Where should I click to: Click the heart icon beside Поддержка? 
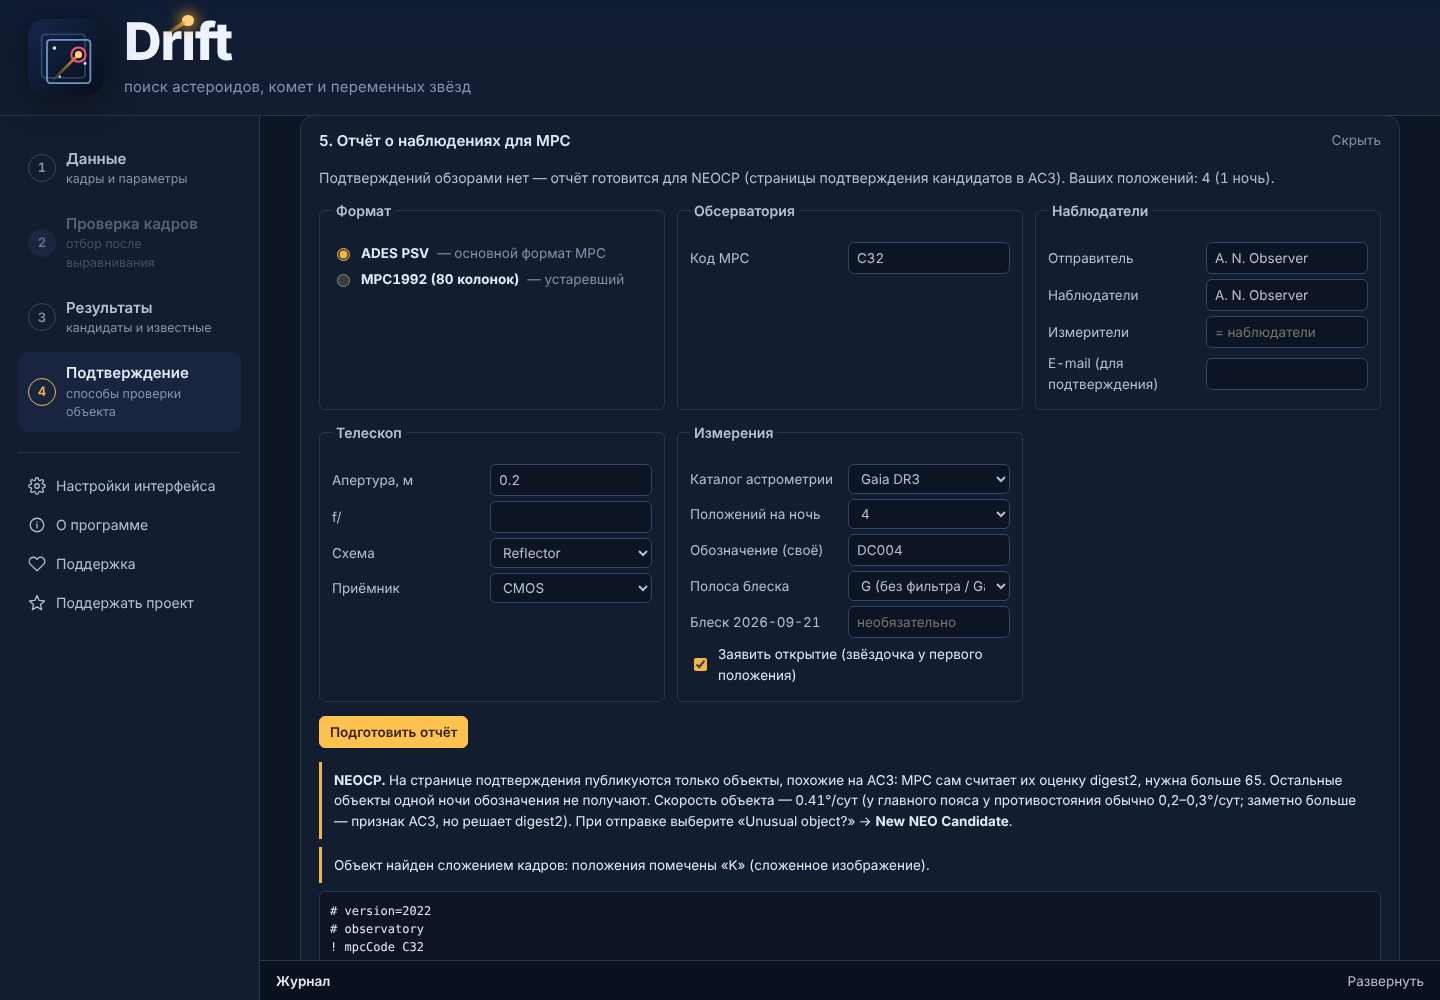[x=37, y=564]
